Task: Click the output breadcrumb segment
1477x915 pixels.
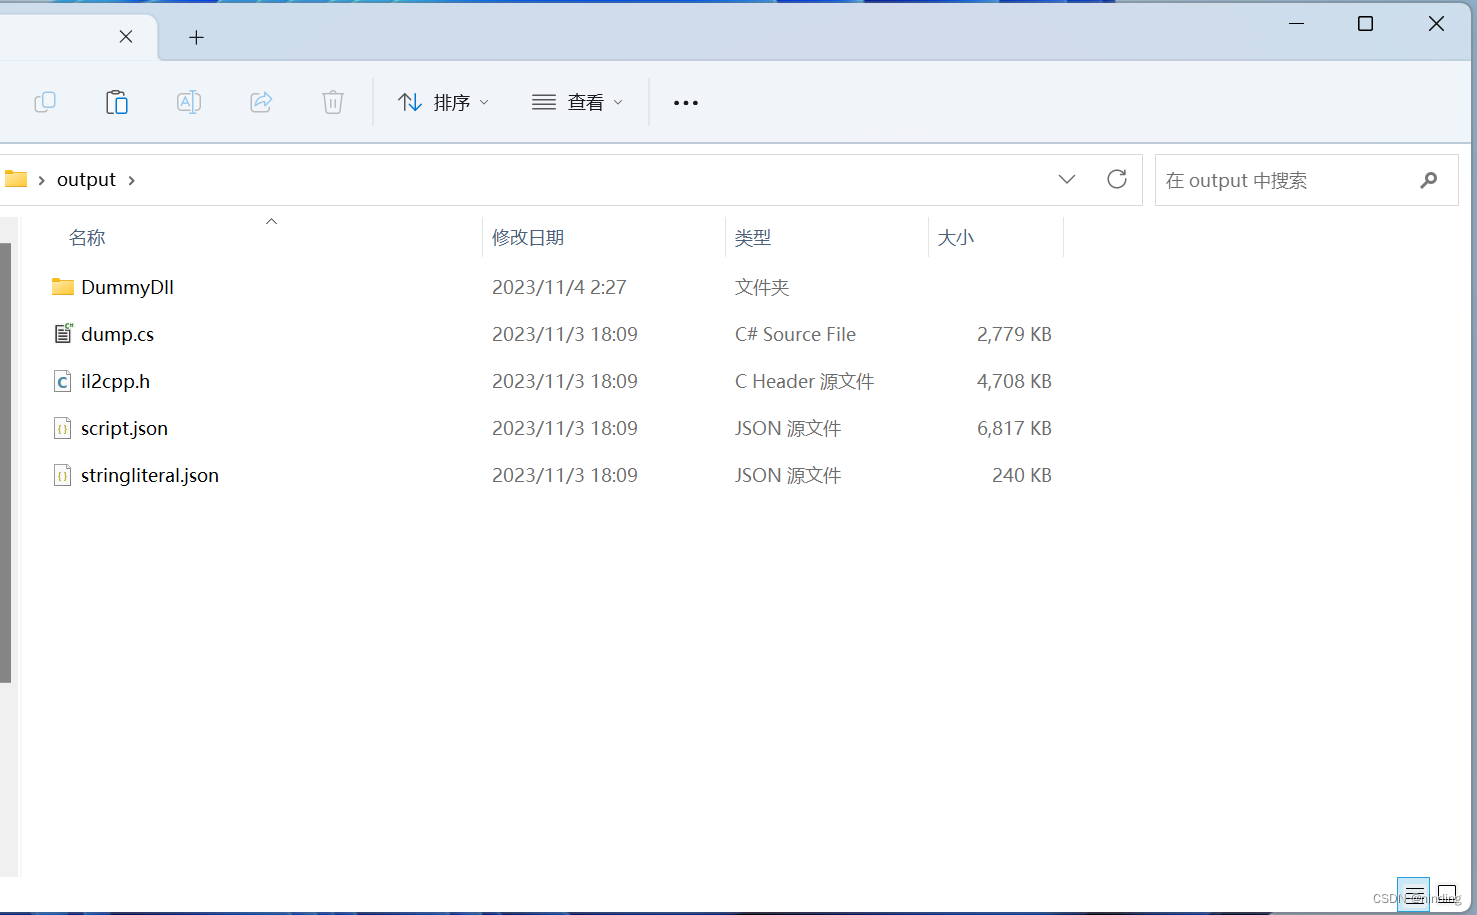Action: pyautogui.click(x=86, y=180)
